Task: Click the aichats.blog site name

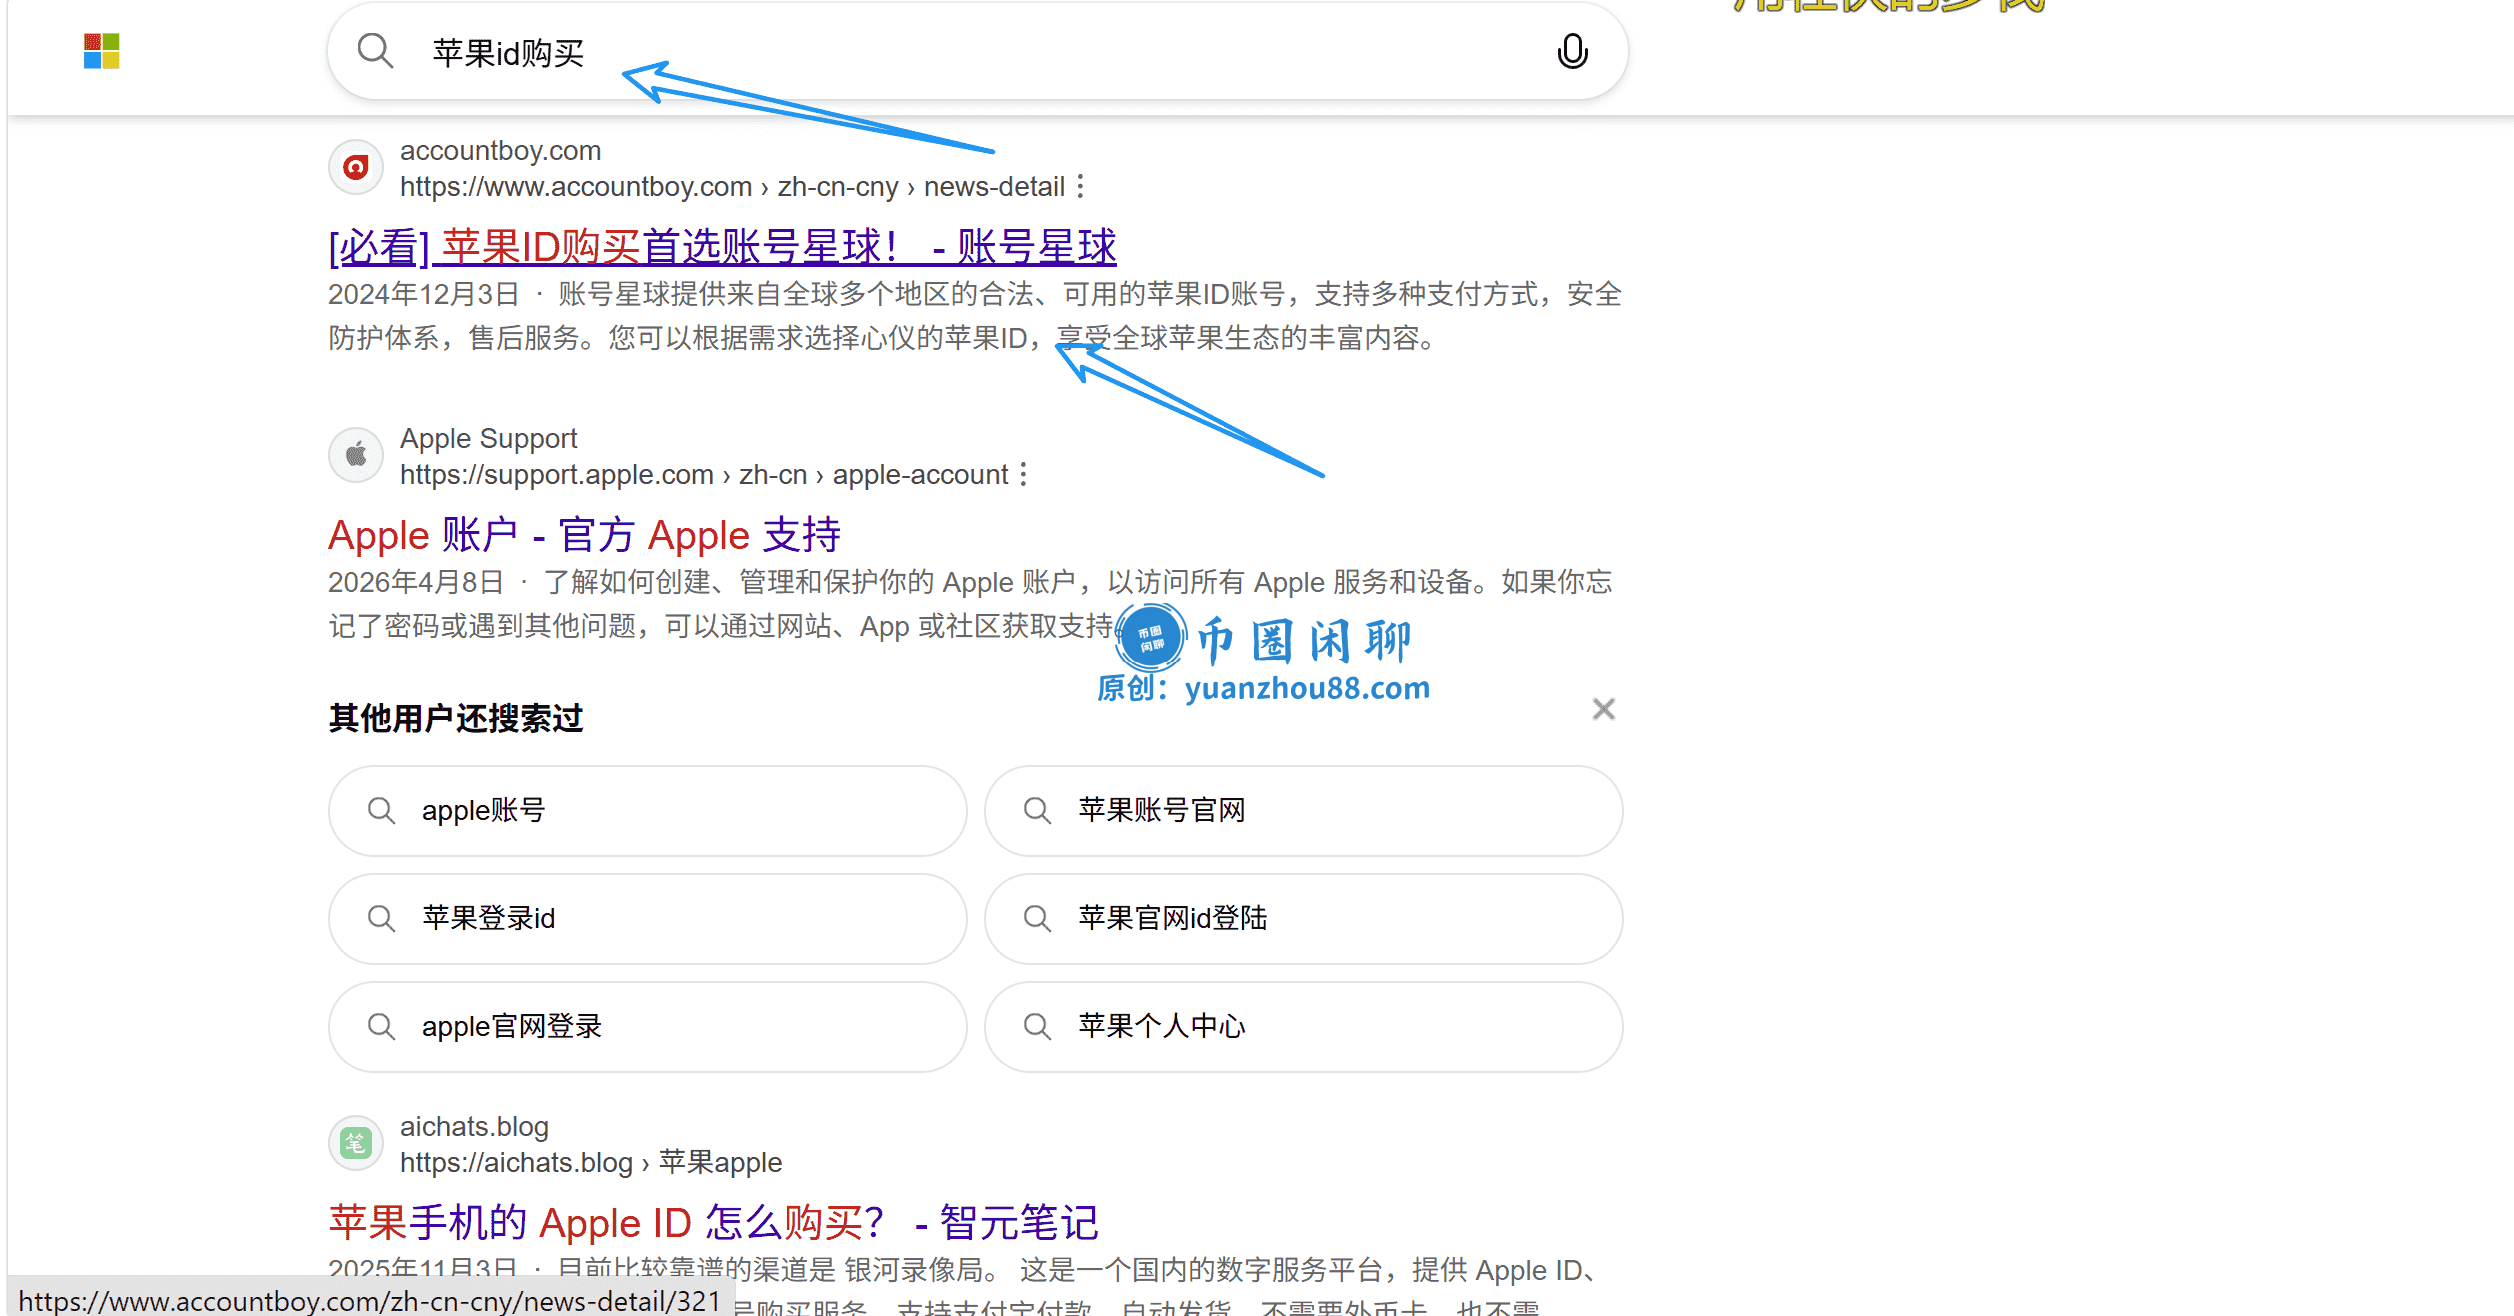Action: click(x=474, y=1126)
